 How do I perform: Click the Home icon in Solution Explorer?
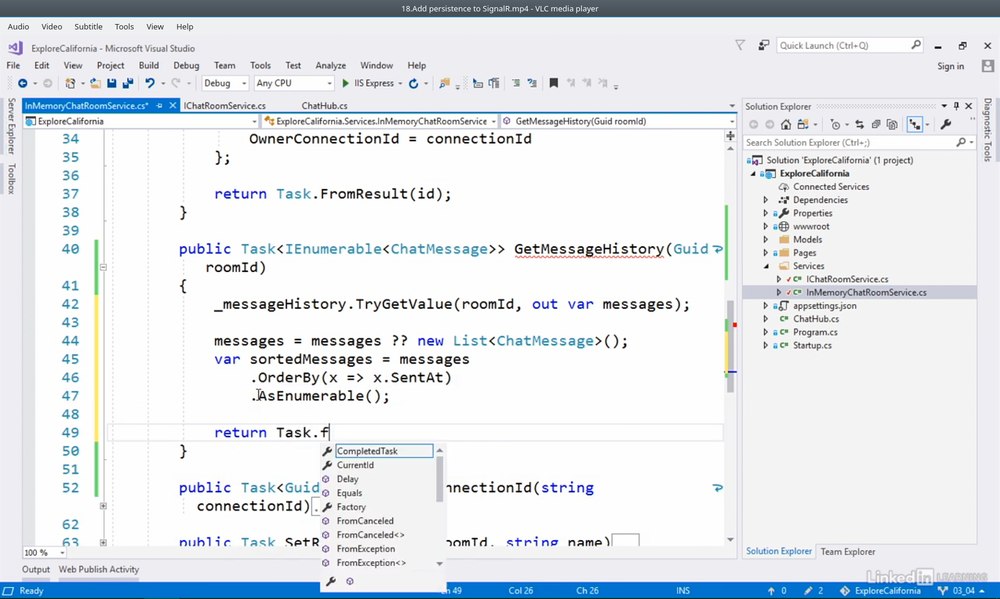786,125
